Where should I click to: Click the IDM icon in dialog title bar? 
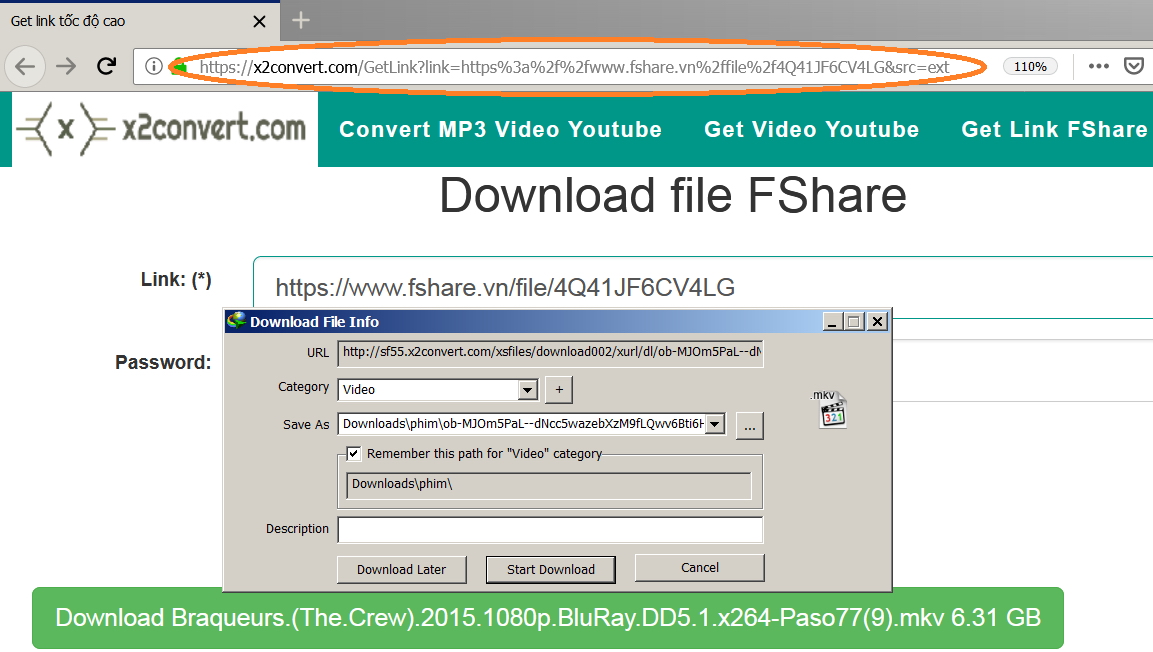[237, 320]
